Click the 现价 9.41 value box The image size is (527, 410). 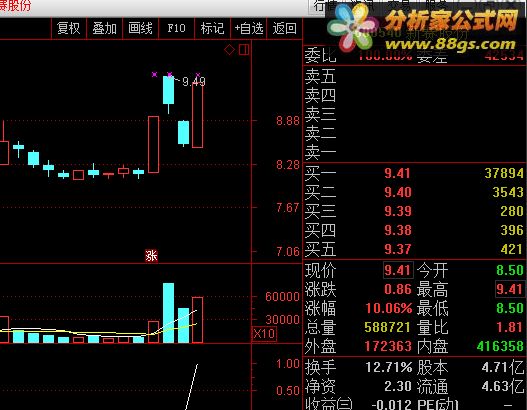[x=398, y=270]
